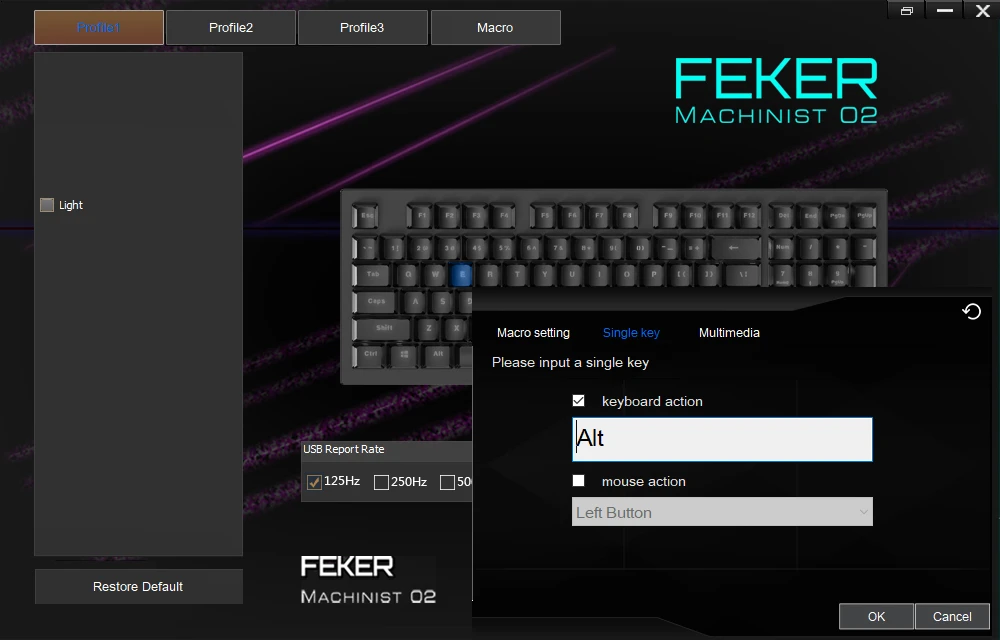Uncheck the keyboard action checkbox
The width and height of the screenshot is (1000, 640).
pos(578,400)
